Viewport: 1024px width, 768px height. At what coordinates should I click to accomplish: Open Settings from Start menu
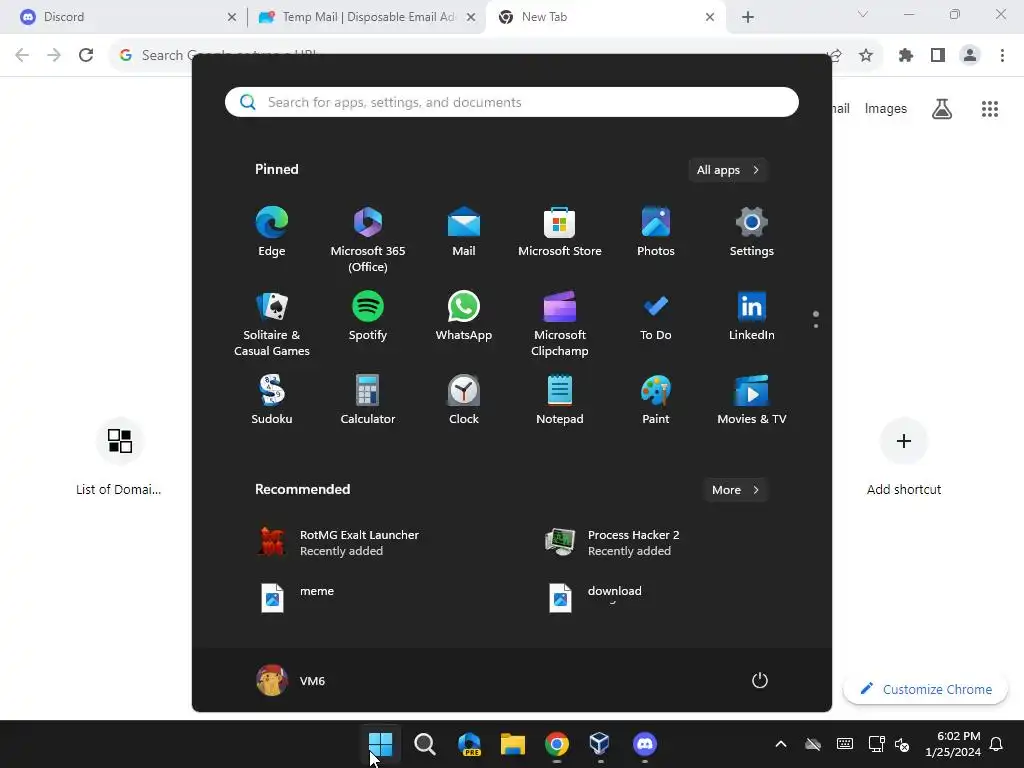coord(752,232)
